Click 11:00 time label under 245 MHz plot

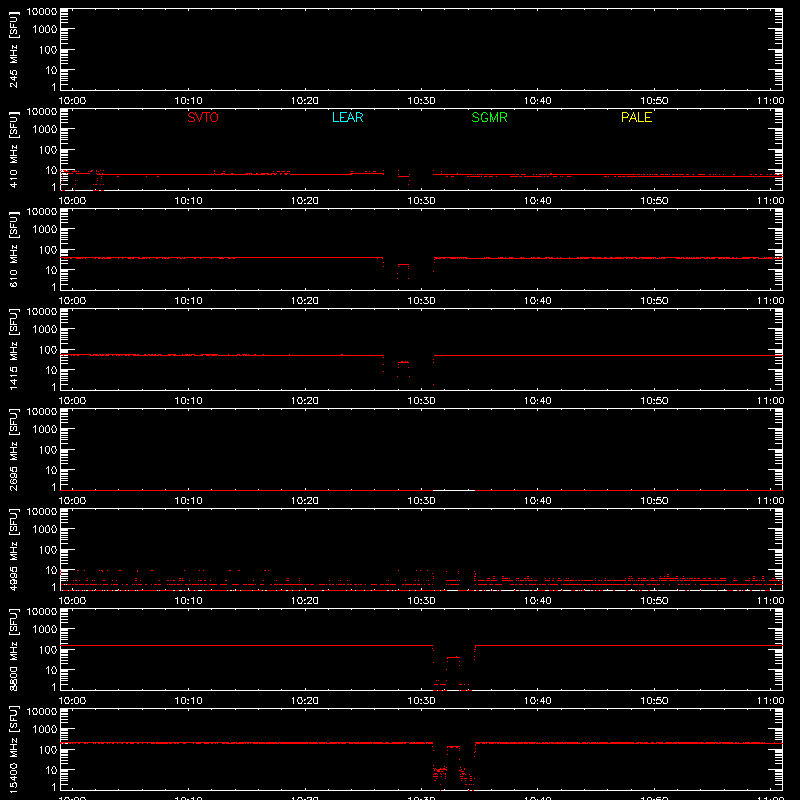tap(770, 101)
